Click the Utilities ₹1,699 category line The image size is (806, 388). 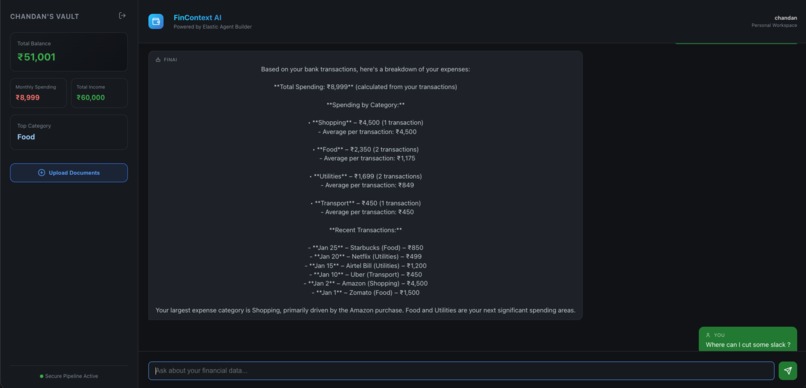click(365, 176)
